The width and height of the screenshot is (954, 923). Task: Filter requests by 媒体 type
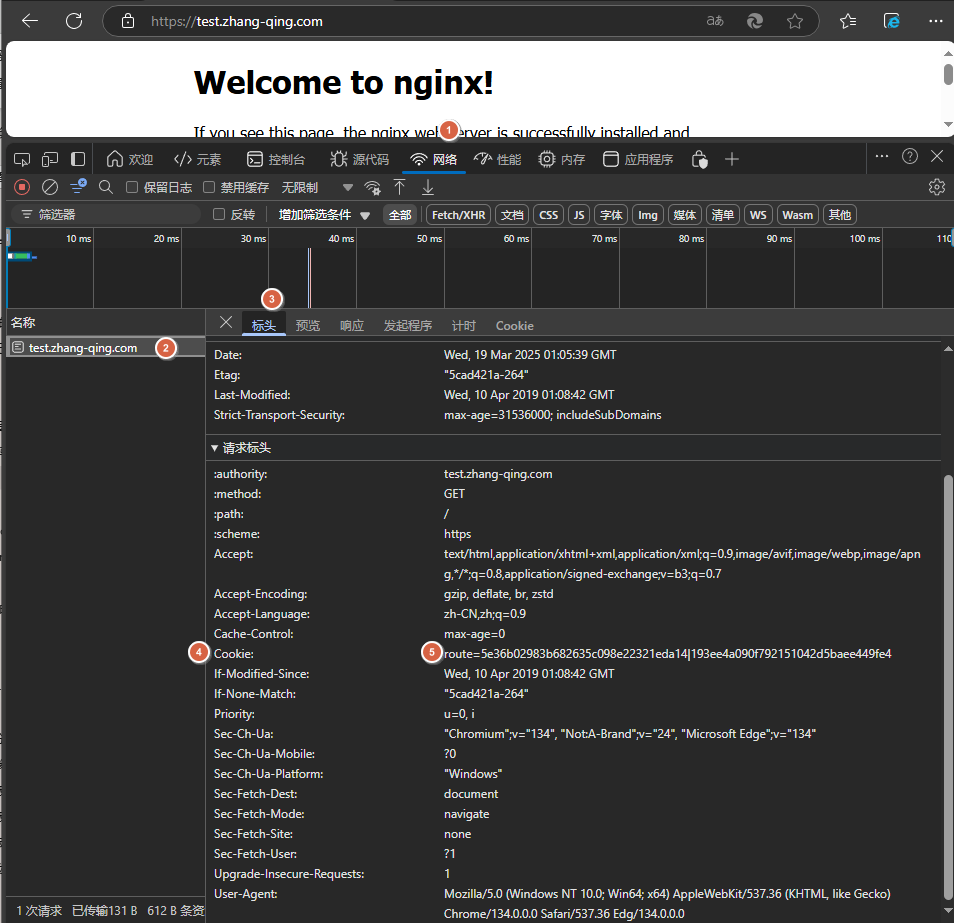684,215
